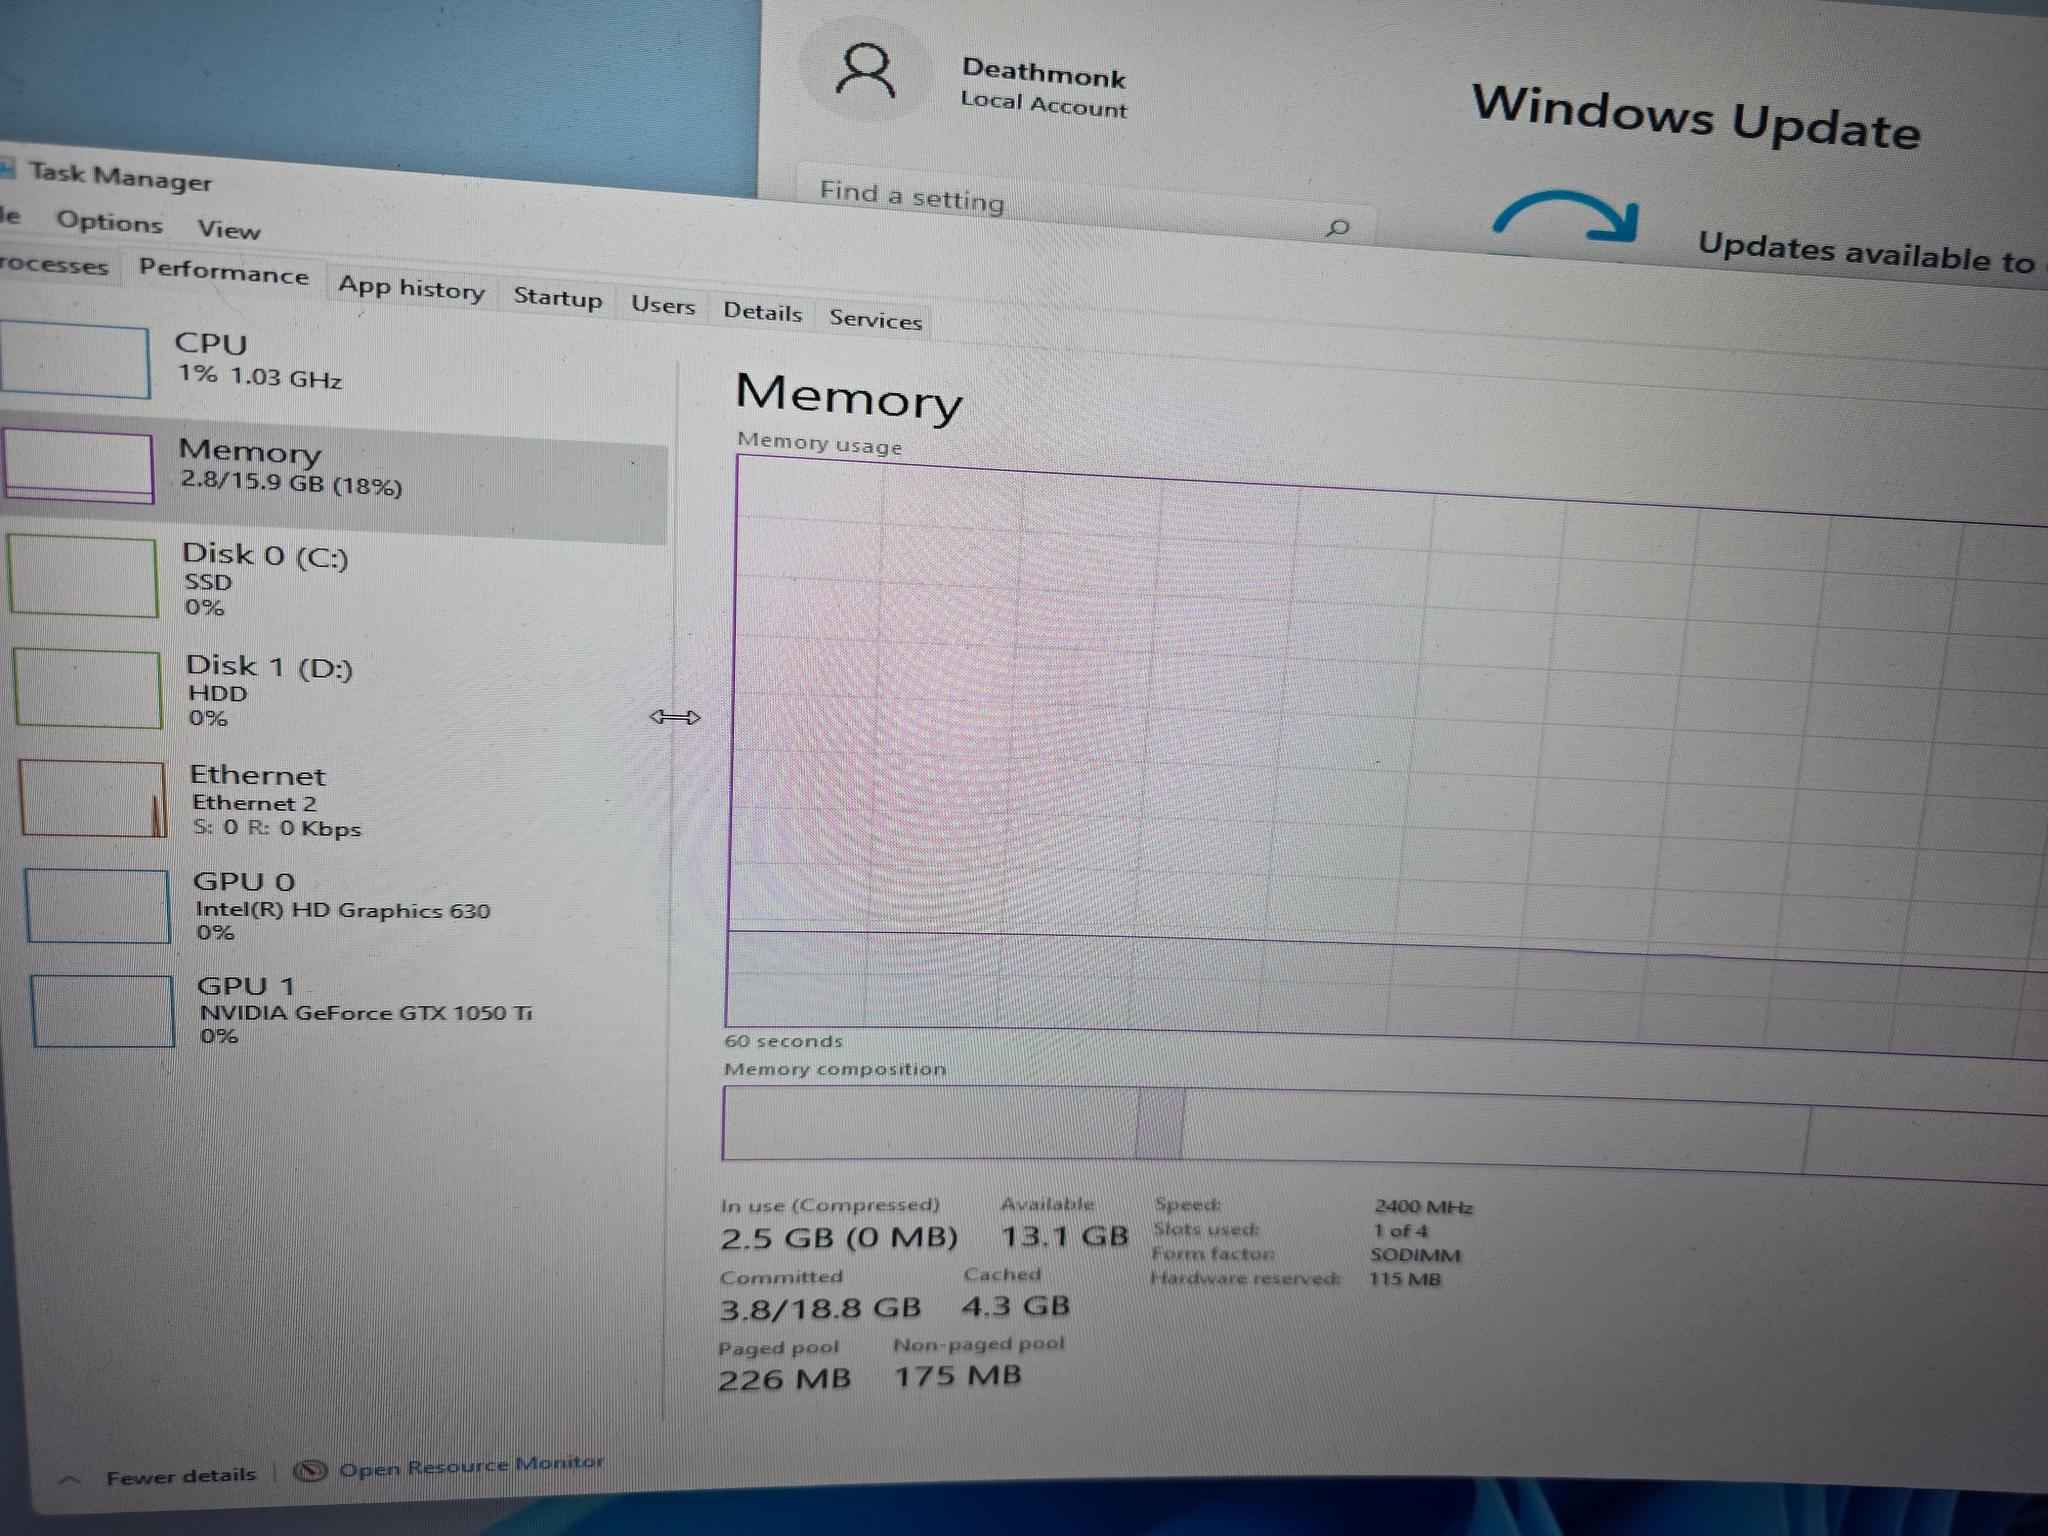Click the Deathmonk account name in Settings

click(x=1043, y=73)
